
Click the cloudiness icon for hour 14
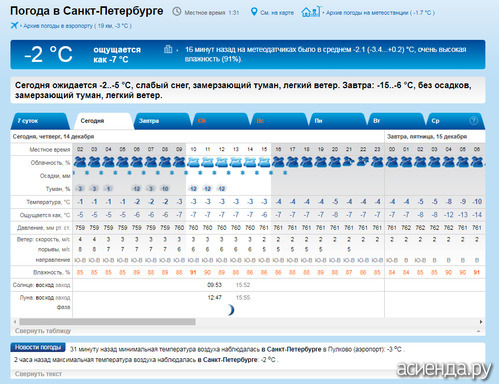pyautogui.click(x=250, y=162)
